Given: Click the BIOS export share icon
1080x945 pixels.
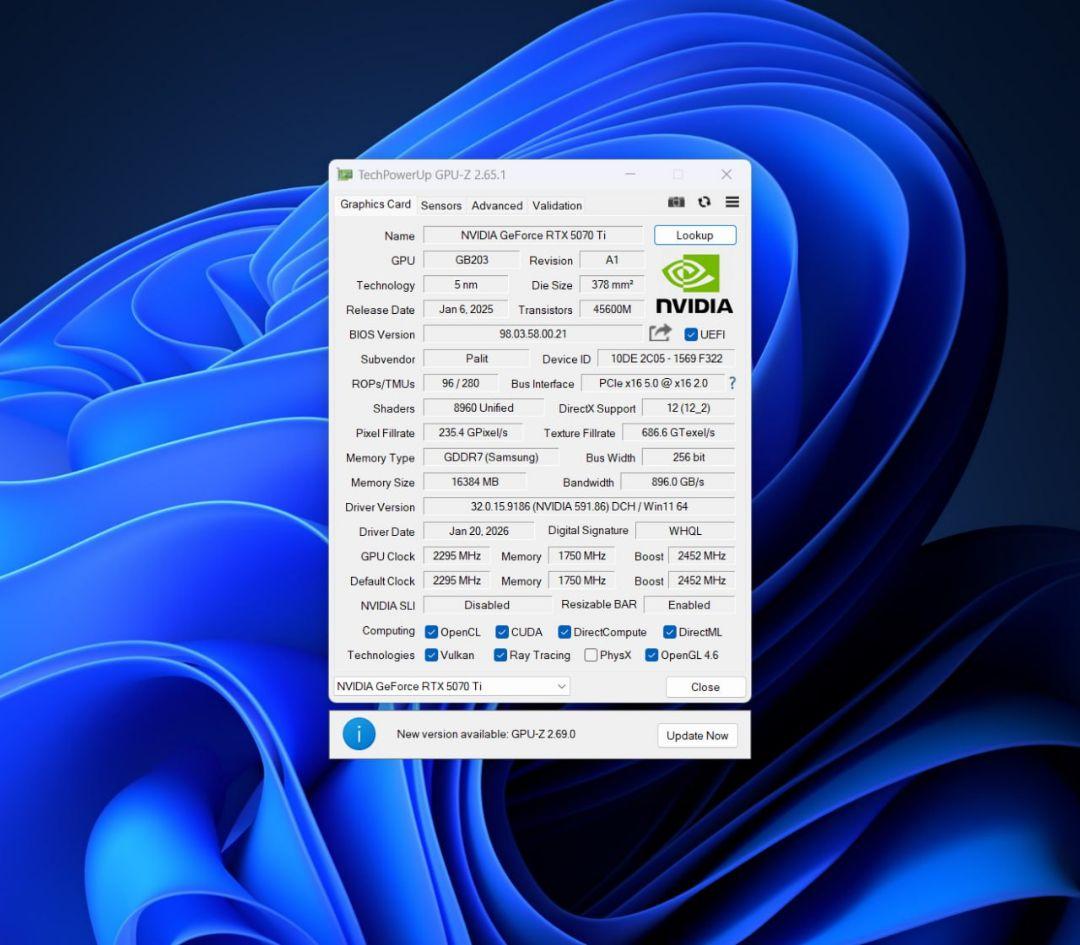Looking at the screenshot, I should 660,333.
